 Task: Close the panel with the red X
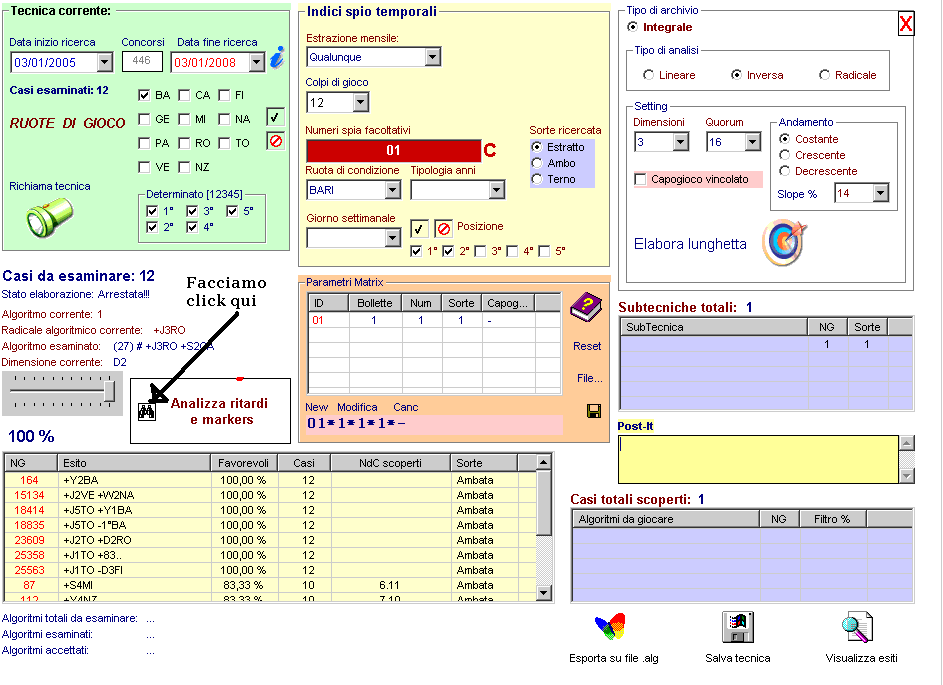coord(906,24)
